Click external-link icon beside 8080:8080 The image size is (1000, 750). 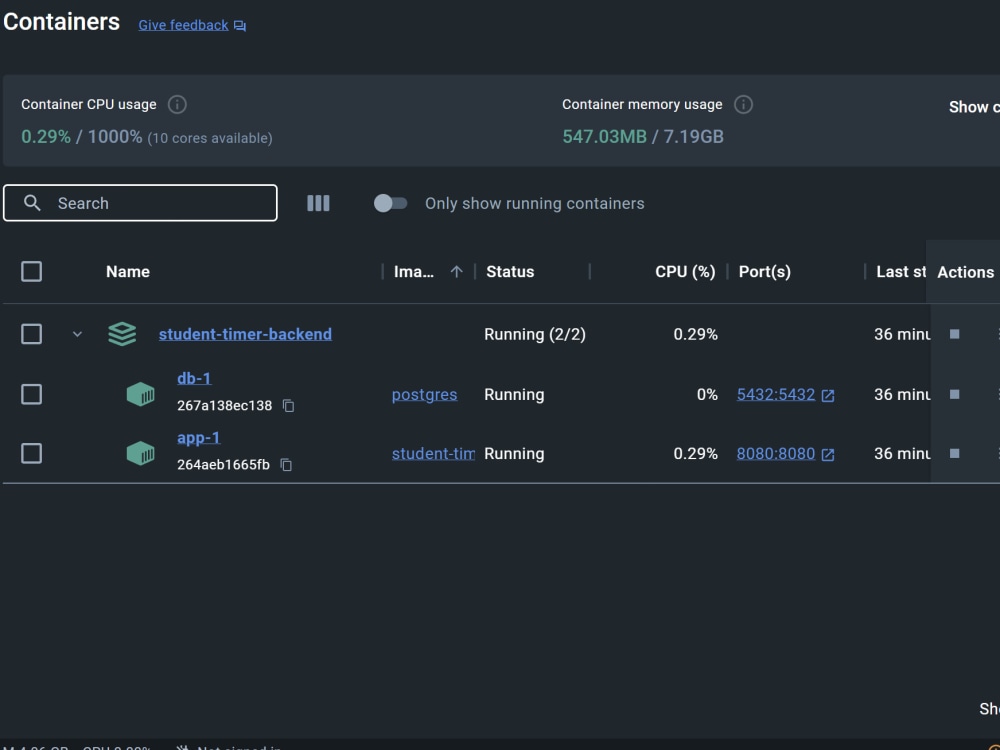828,455
